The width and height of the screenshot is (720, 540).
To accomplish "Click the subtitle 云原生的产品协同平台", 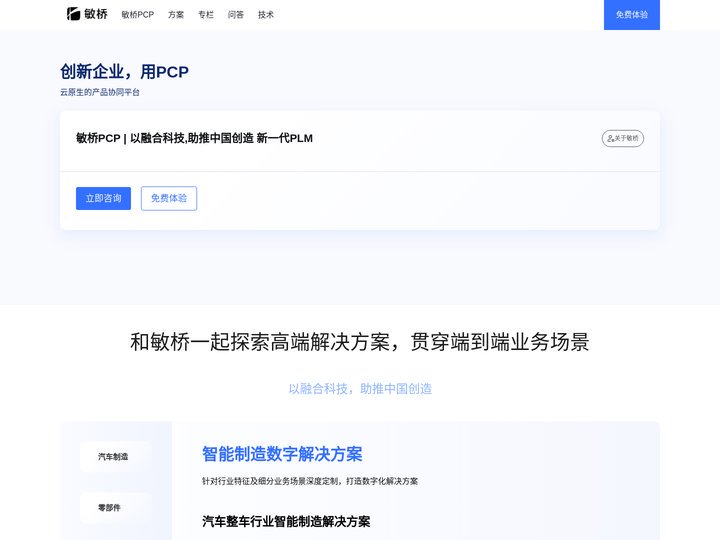I will coord(100,92).
